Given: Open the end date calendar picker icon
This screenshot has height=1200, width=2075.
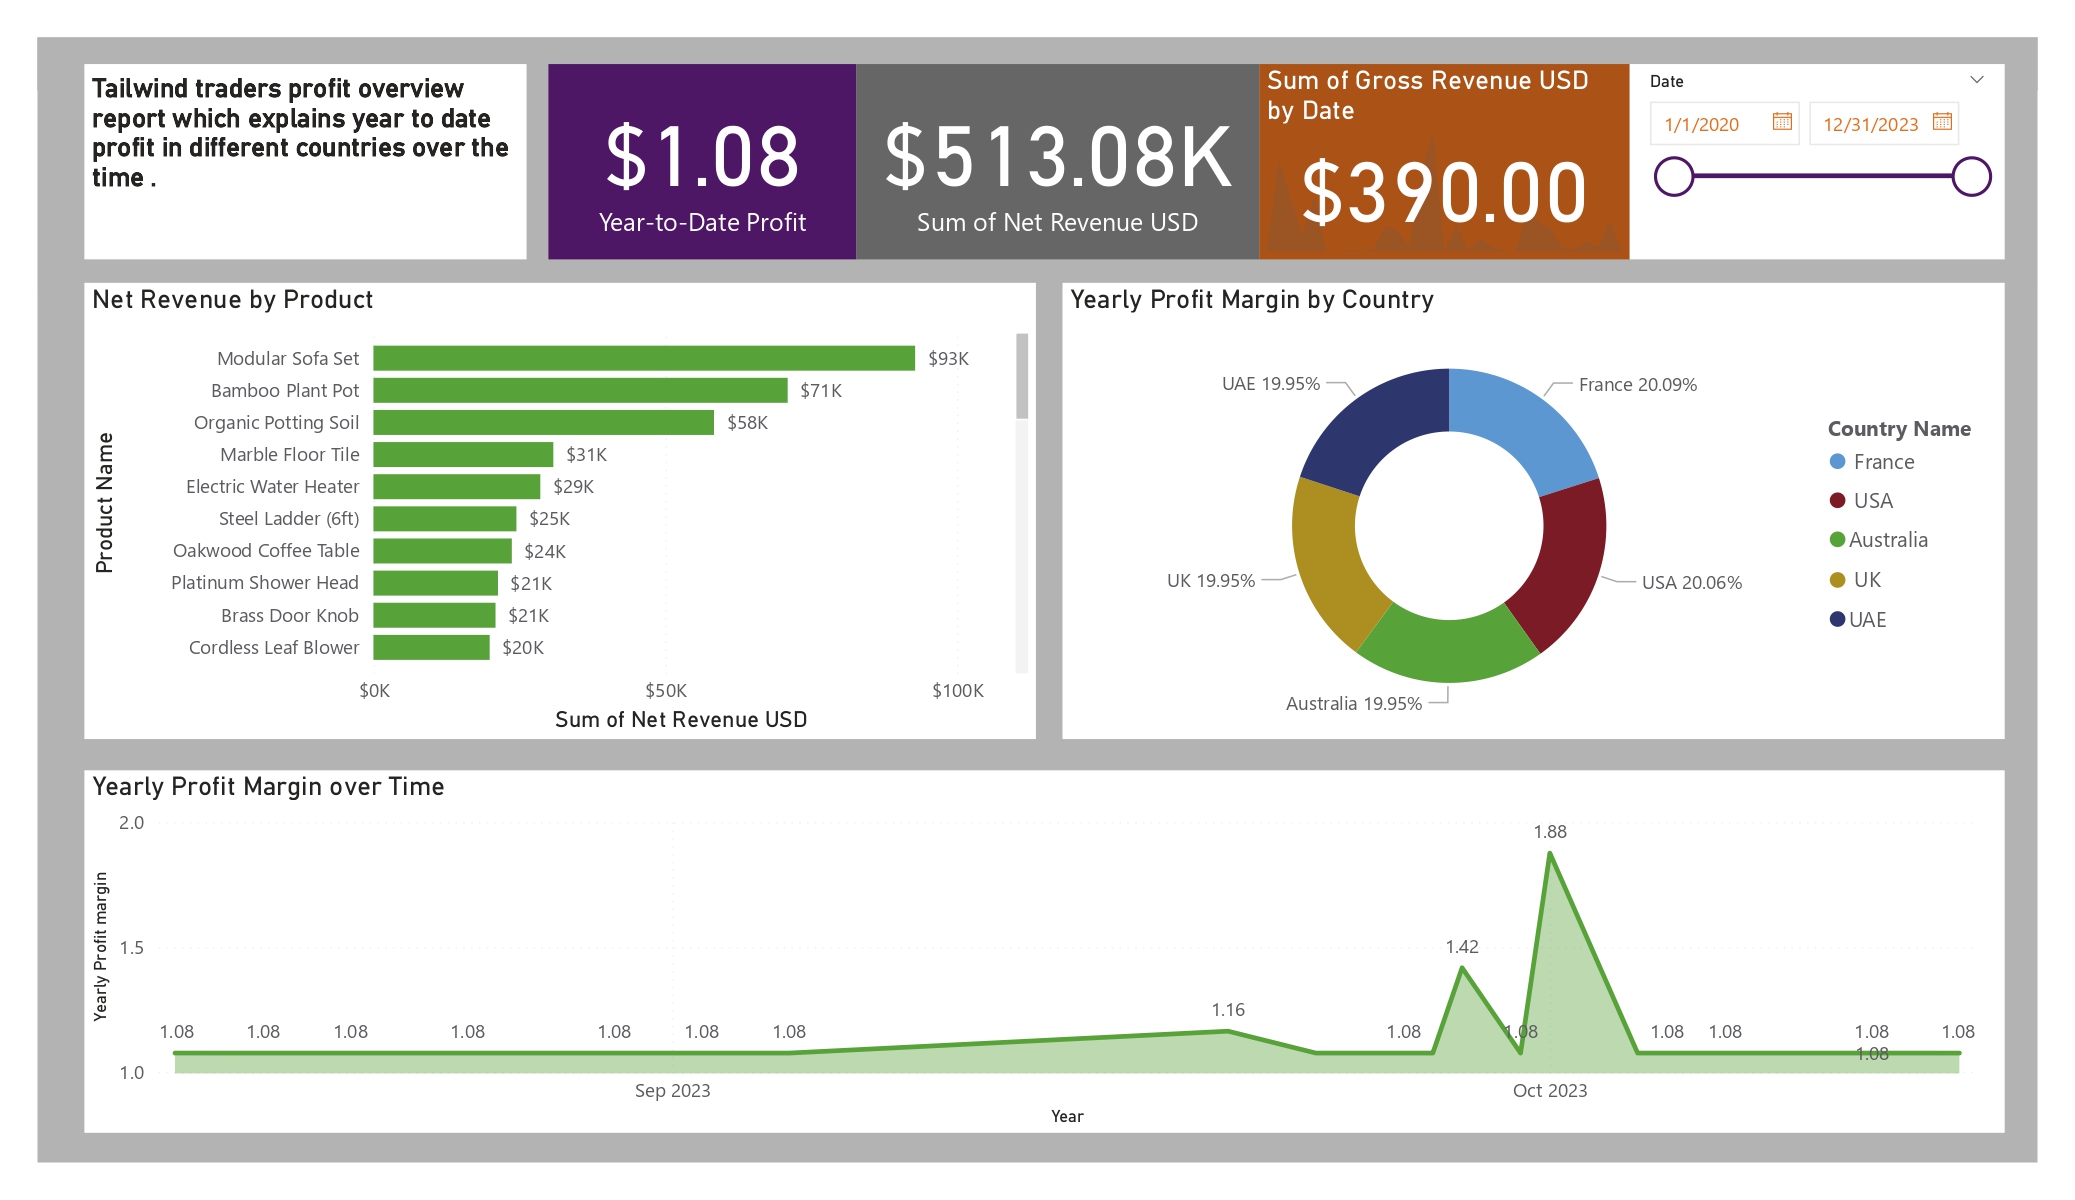Looking at the screenshot, I should point(1942,121).
